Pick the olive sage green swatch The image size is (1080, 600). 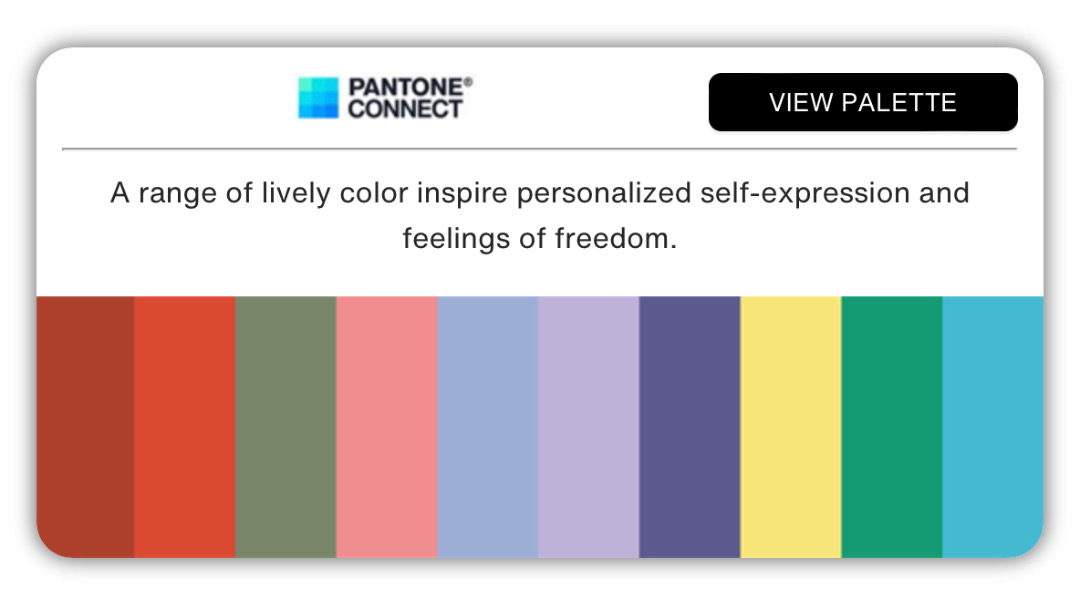click(286, 427)
